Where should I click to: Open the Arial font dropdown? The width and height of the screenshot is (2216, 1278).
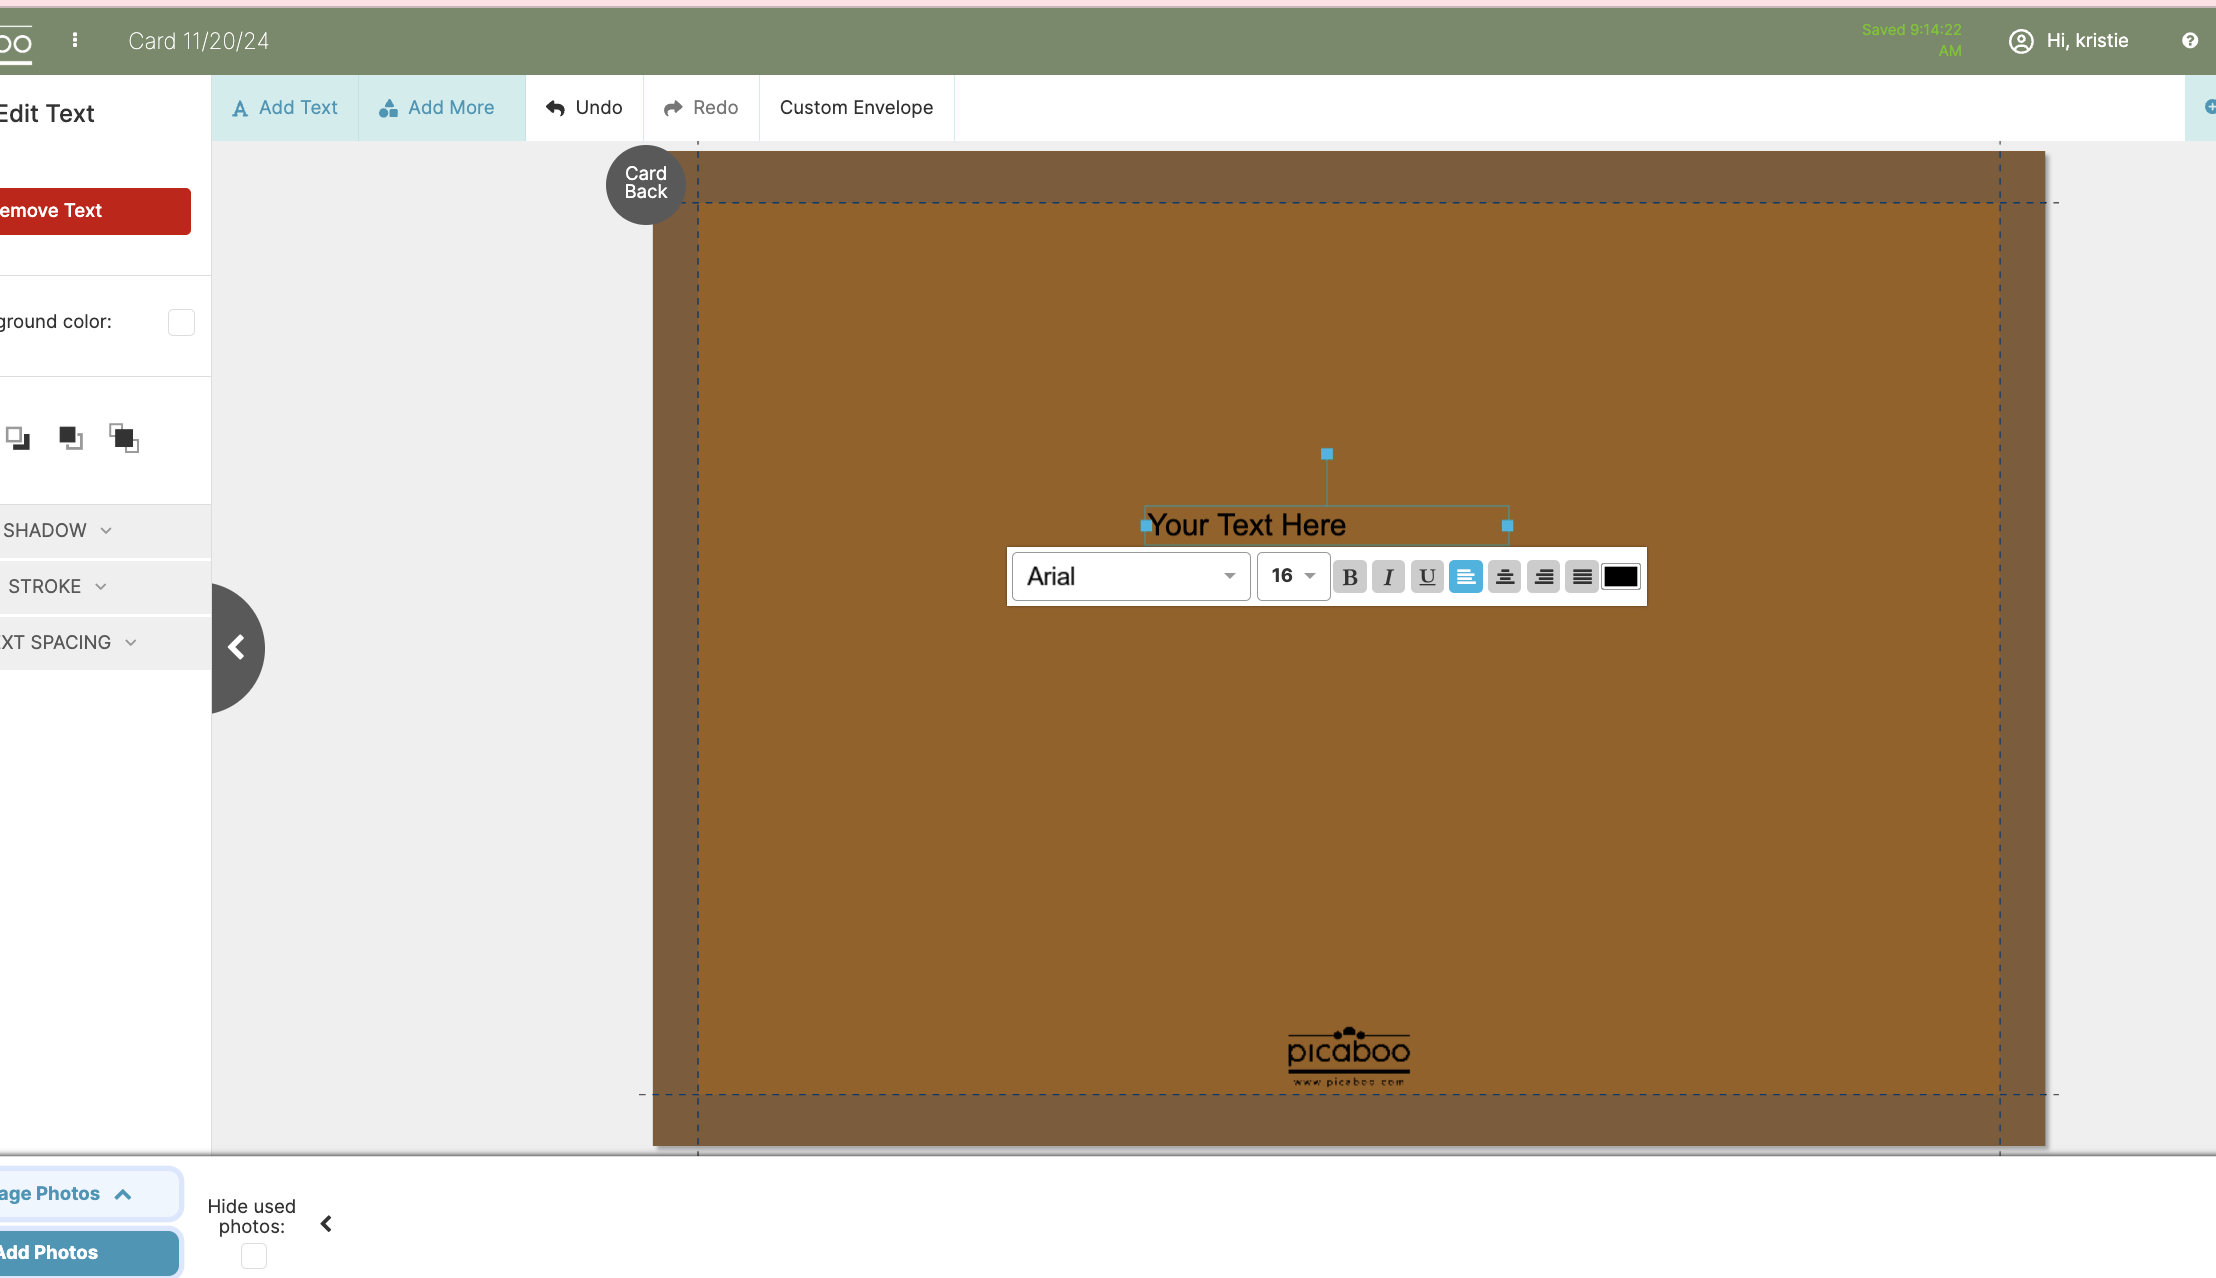[x=1131, y=577]
